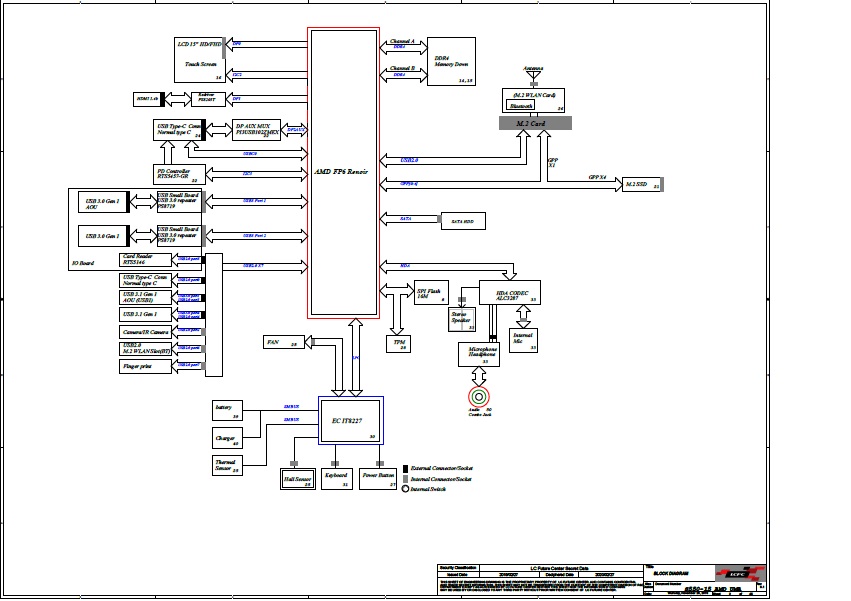Select the Hall Sensor block
Image resolution: width=851 pixels, height=601 pixels.
(x=297, y=479)
